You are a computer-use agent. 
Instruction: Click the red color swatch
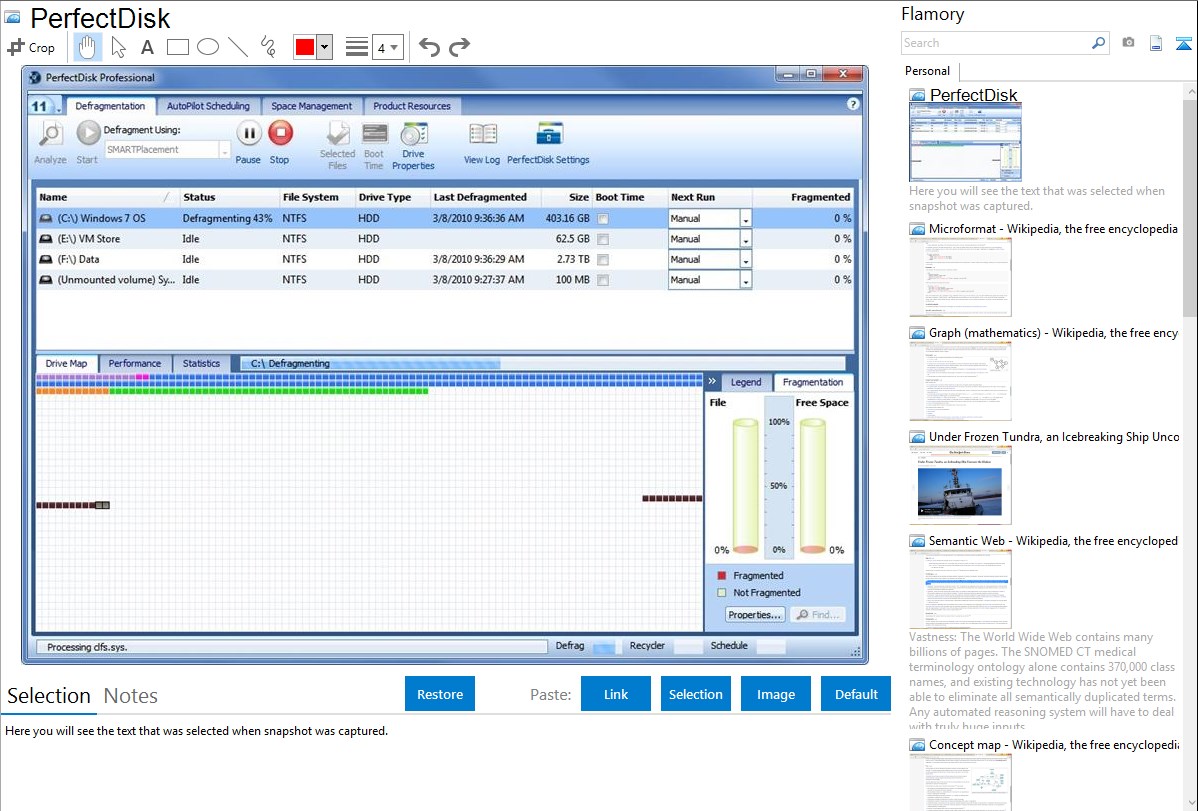click(x=304, y=47)
